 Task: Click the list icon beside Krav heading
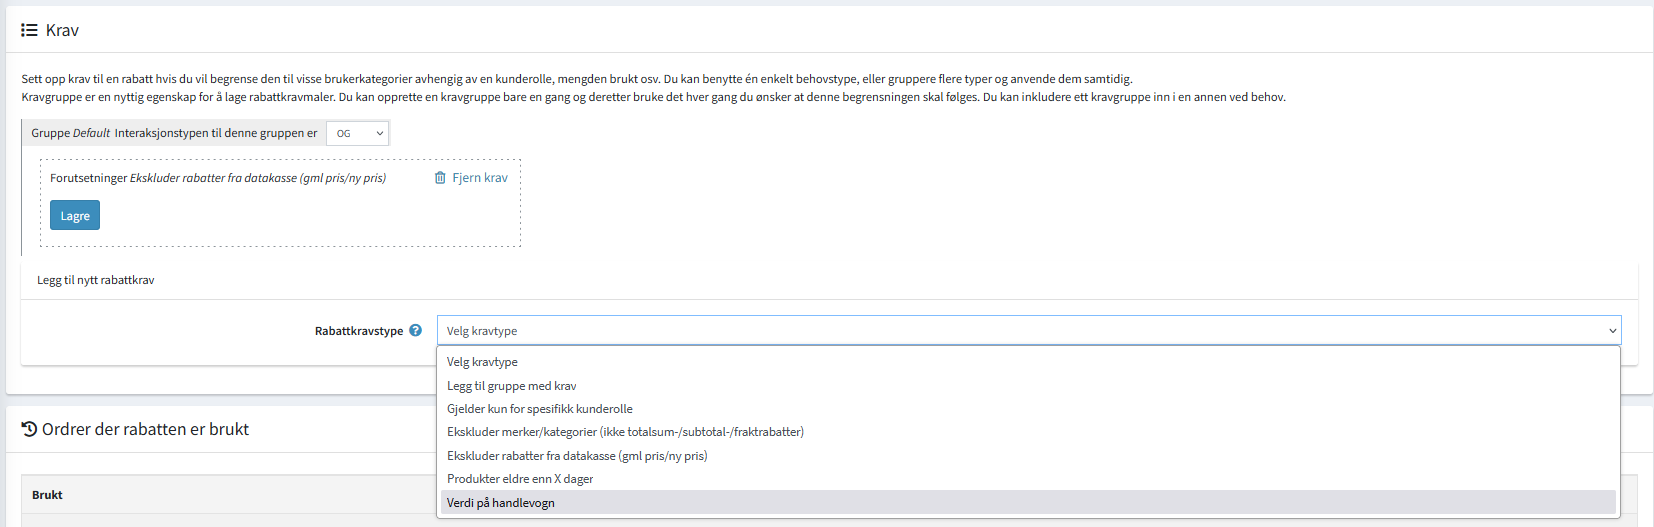coord(29,30)
